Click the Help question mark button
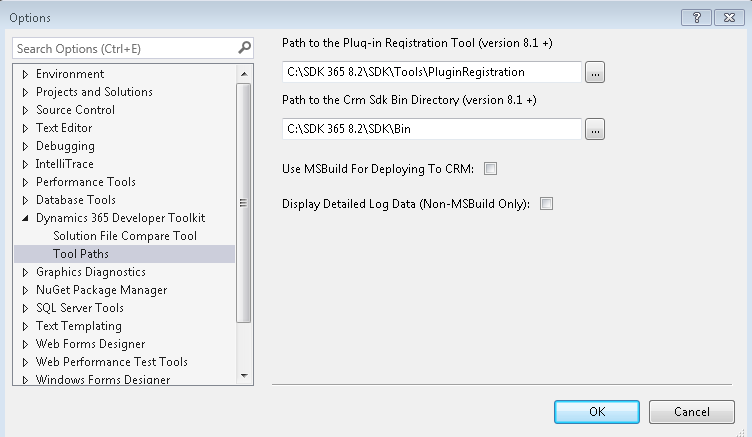The width and height of the screenshot is (752, 437). click(696, 18)
